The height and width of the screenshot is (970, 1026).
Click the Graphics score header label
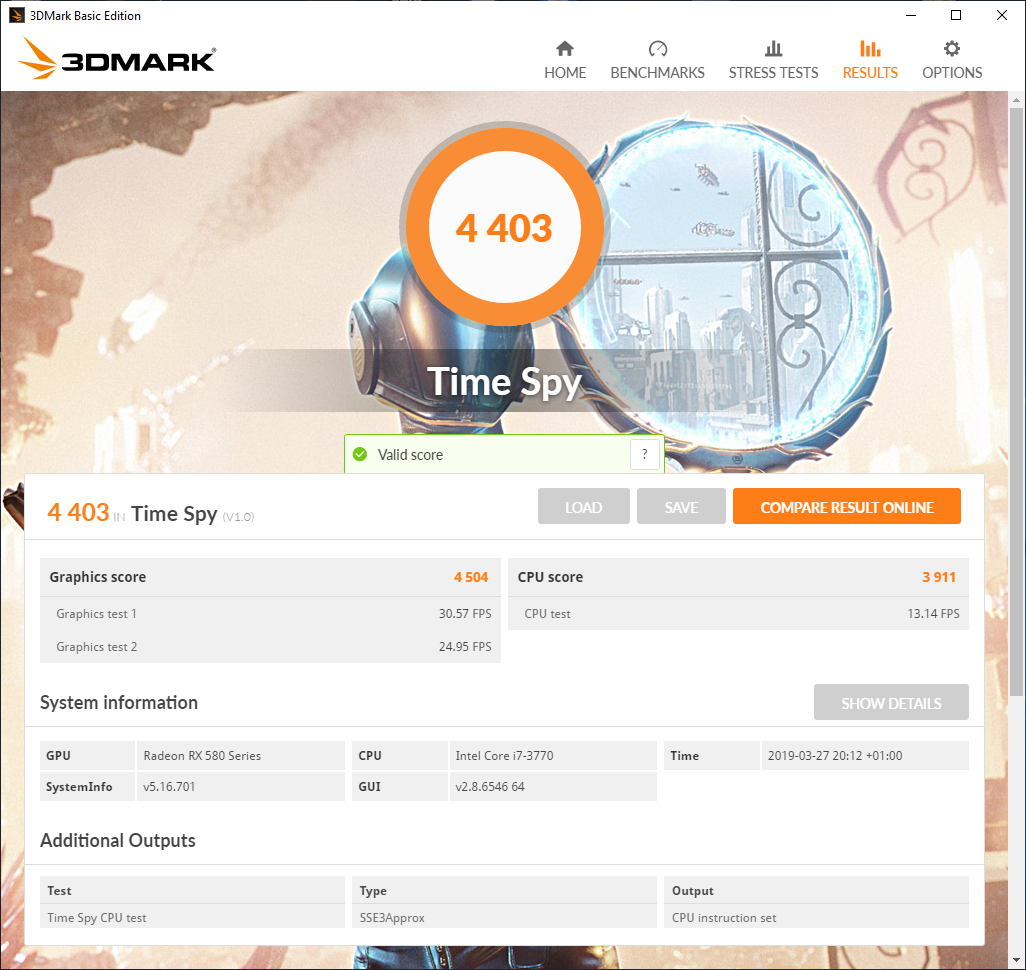97,577
